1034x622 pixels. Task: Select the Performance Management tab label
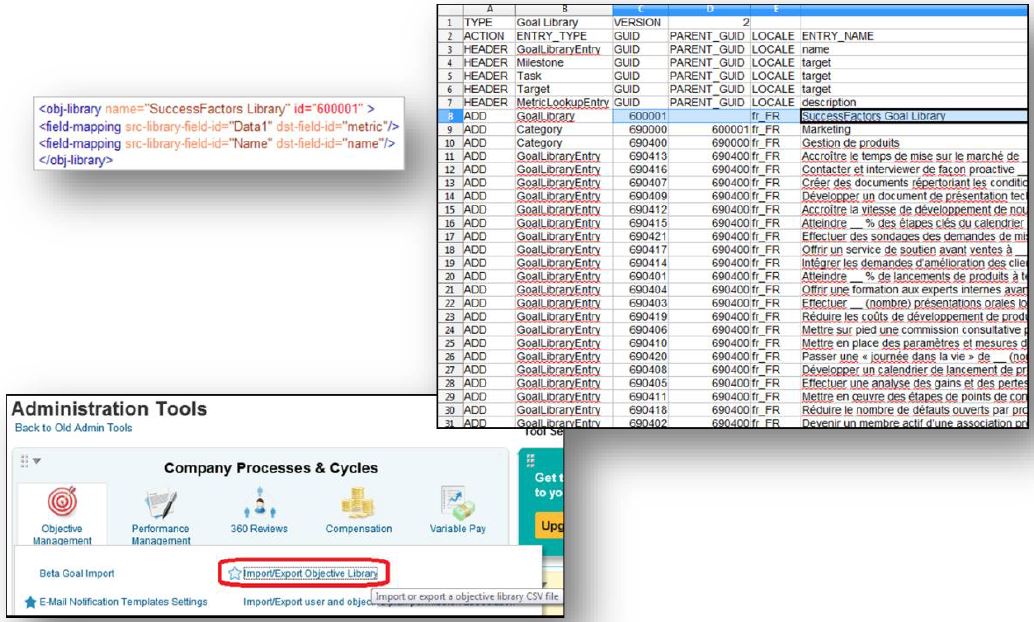161,534
